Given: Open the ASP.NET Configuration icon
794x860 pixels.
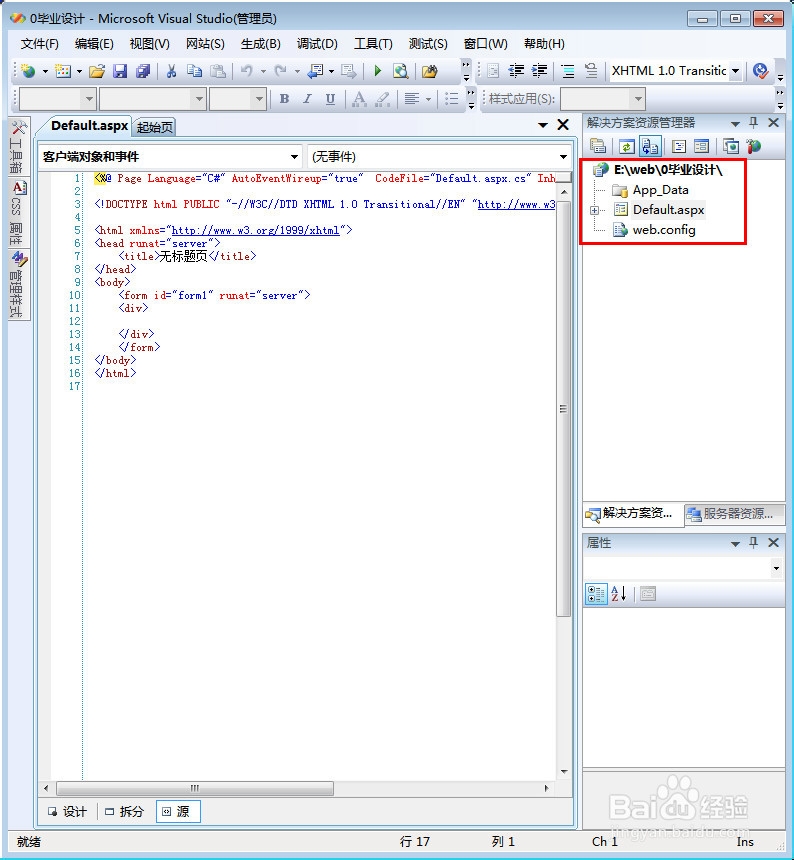Looking at the screenshot, I should point(755,146).
